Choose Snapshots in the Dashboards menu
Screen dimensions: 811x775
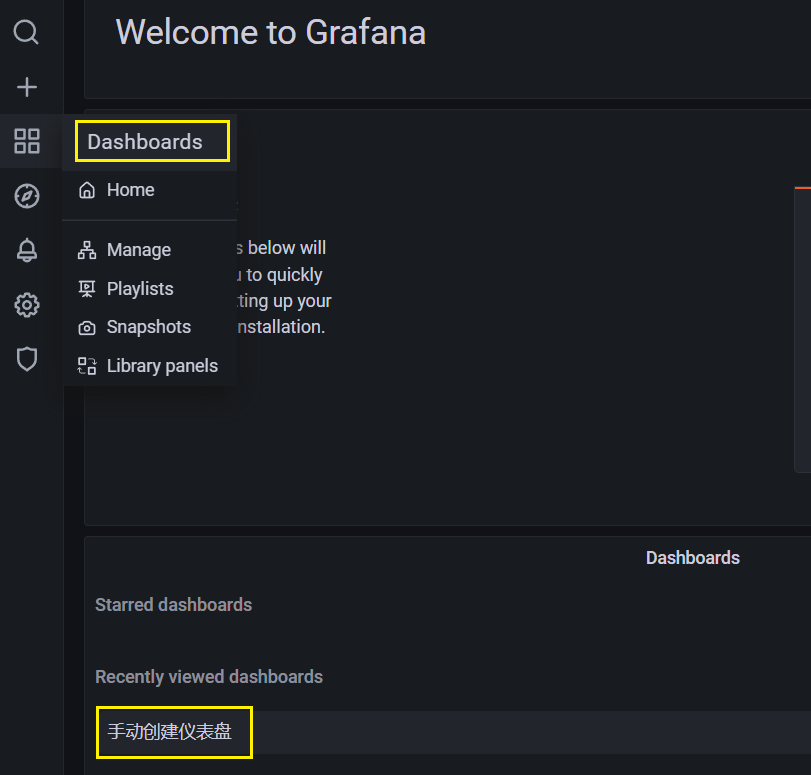(x=149, y=327)
